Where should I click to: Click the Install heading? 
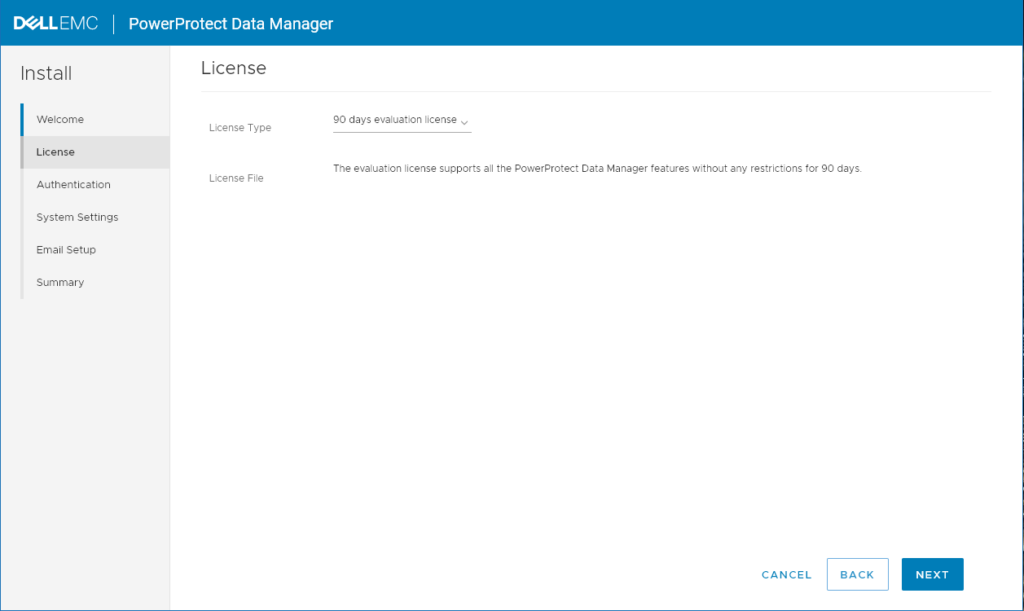[x=47, y=73]
